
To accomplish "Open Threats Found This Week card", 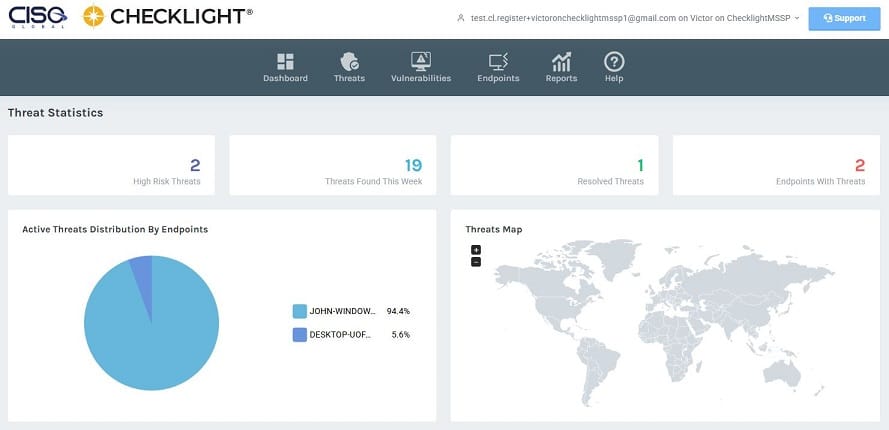I will click(331, 165).
